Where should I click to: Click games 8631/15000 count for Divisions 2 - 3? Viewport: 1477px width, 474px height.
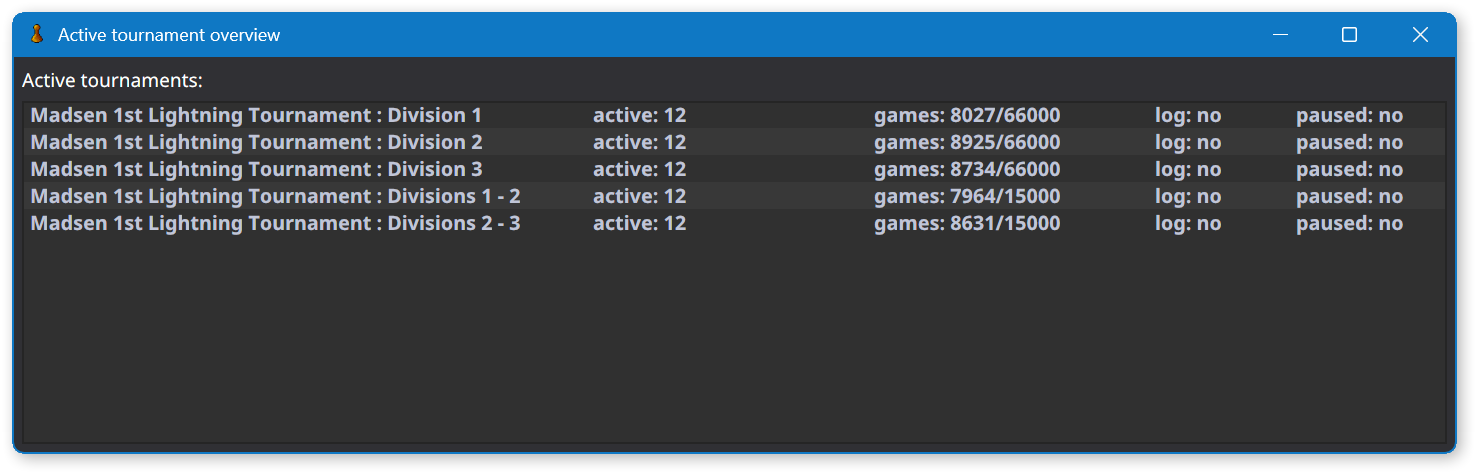pyautogui.click(x=967, y=223)
